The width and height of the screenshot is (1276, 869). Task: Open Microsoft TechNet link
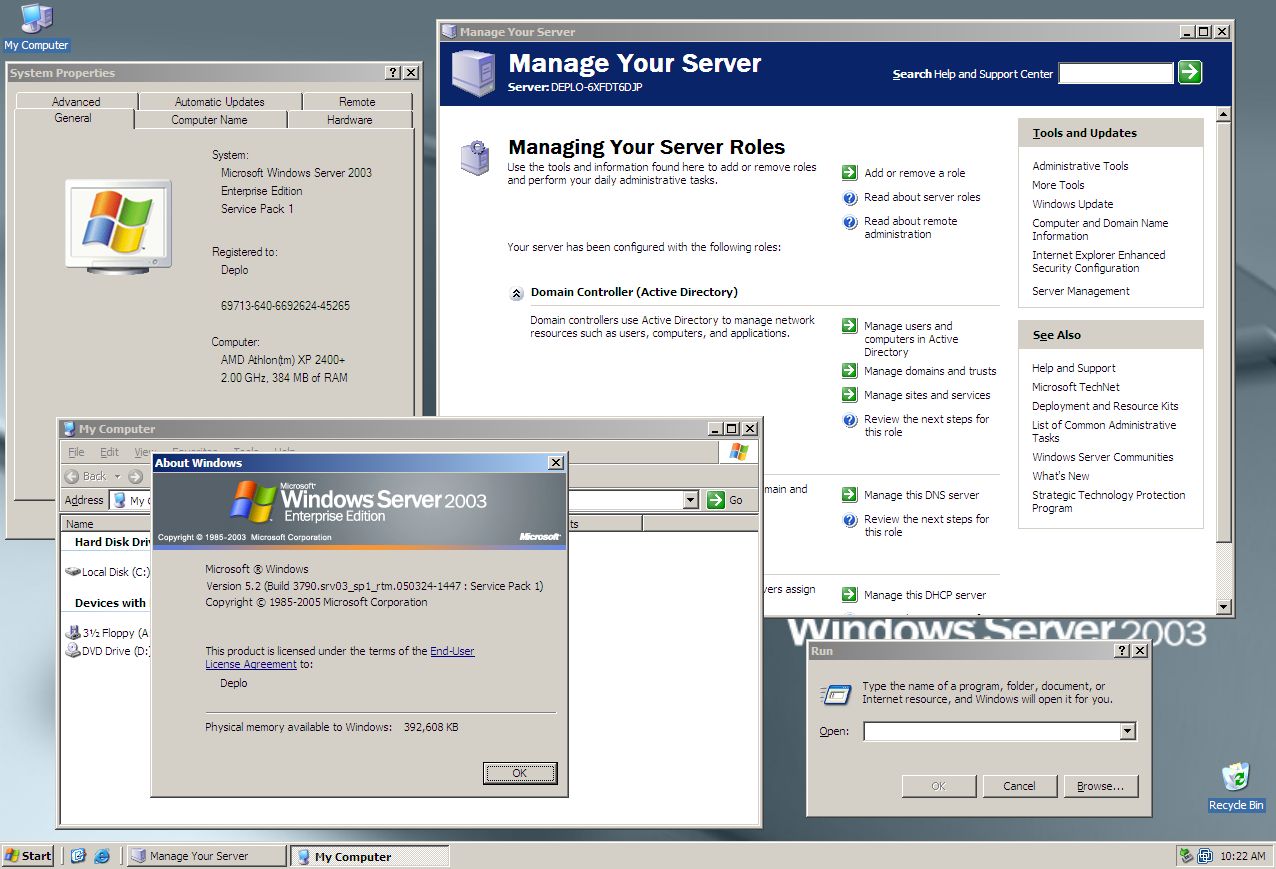[1076, 387]
